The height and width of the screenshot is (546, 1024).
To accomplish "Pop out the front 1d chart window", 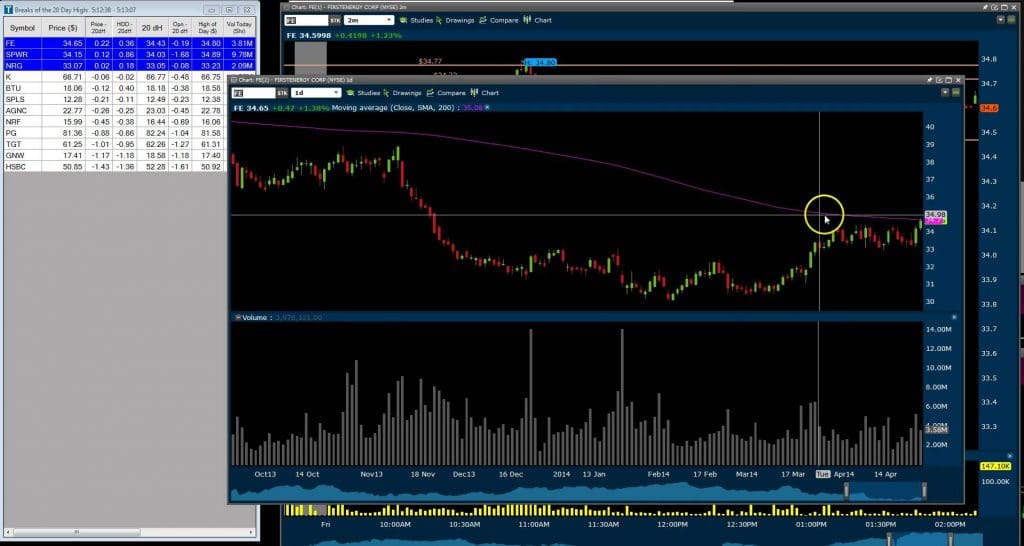I will click(939, 80).
